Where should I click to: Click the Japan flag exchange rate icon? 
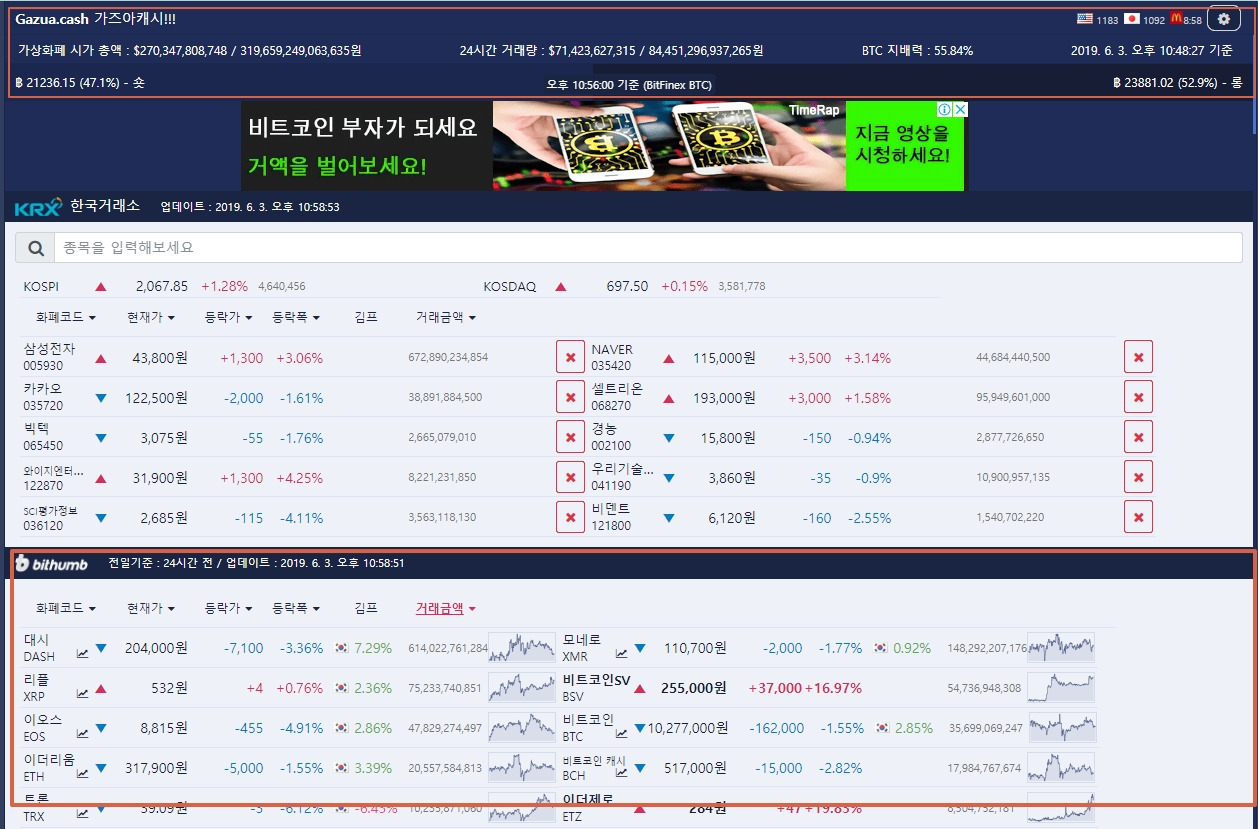click(x=1131, y=19)
